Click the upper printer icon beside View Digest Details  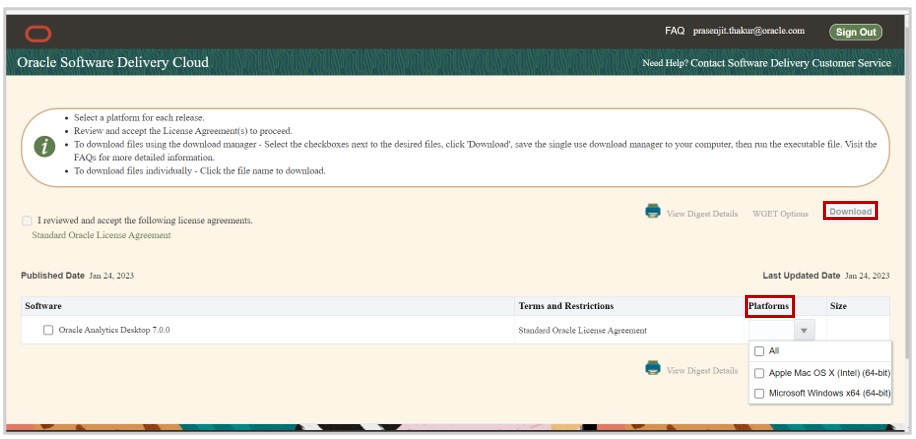coord(653,211)
